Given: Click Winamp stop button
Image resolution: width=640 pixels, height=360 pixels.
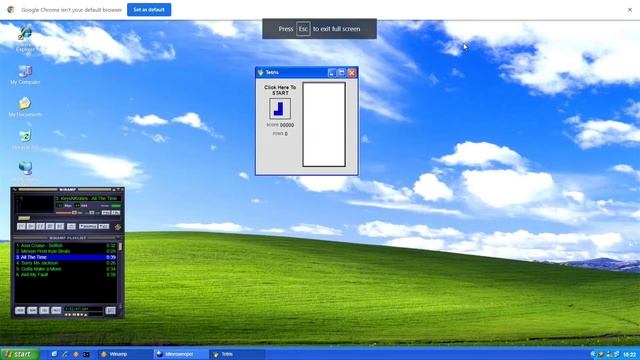Looking at the screenshot, I should click(50, 227).
